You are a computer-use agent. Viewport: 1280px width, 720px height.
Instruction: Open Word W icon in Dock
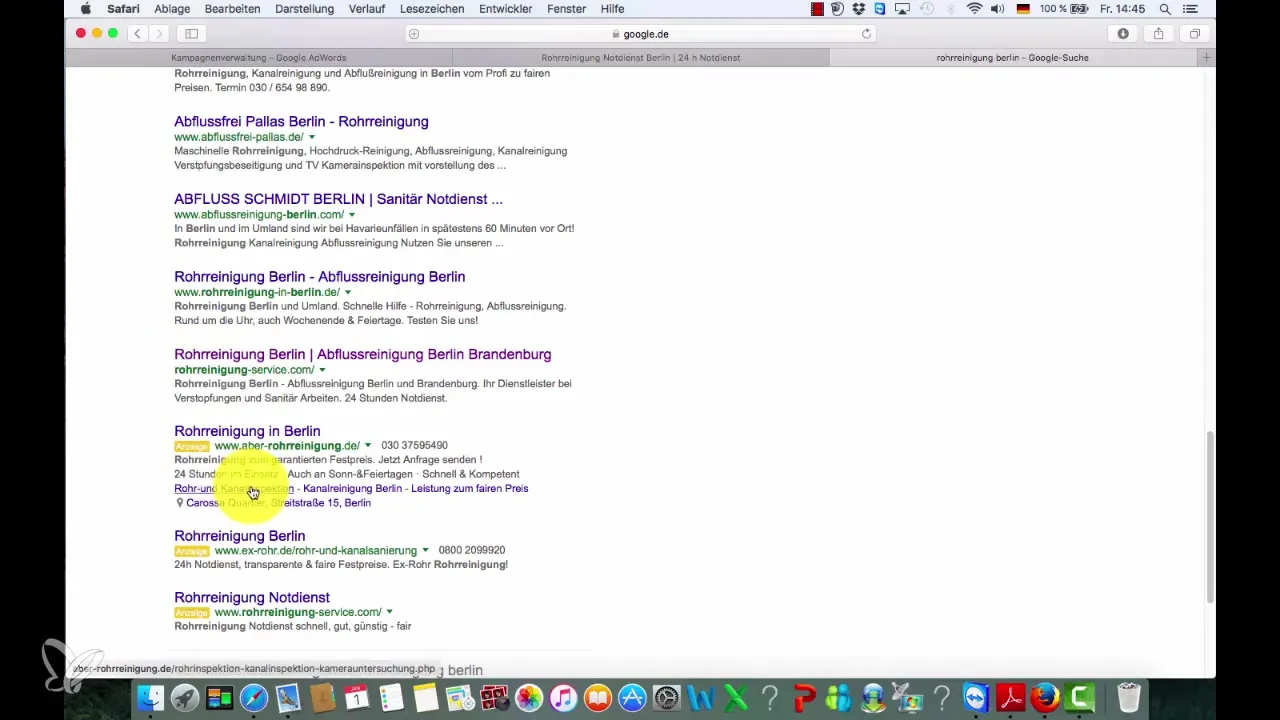701,697
